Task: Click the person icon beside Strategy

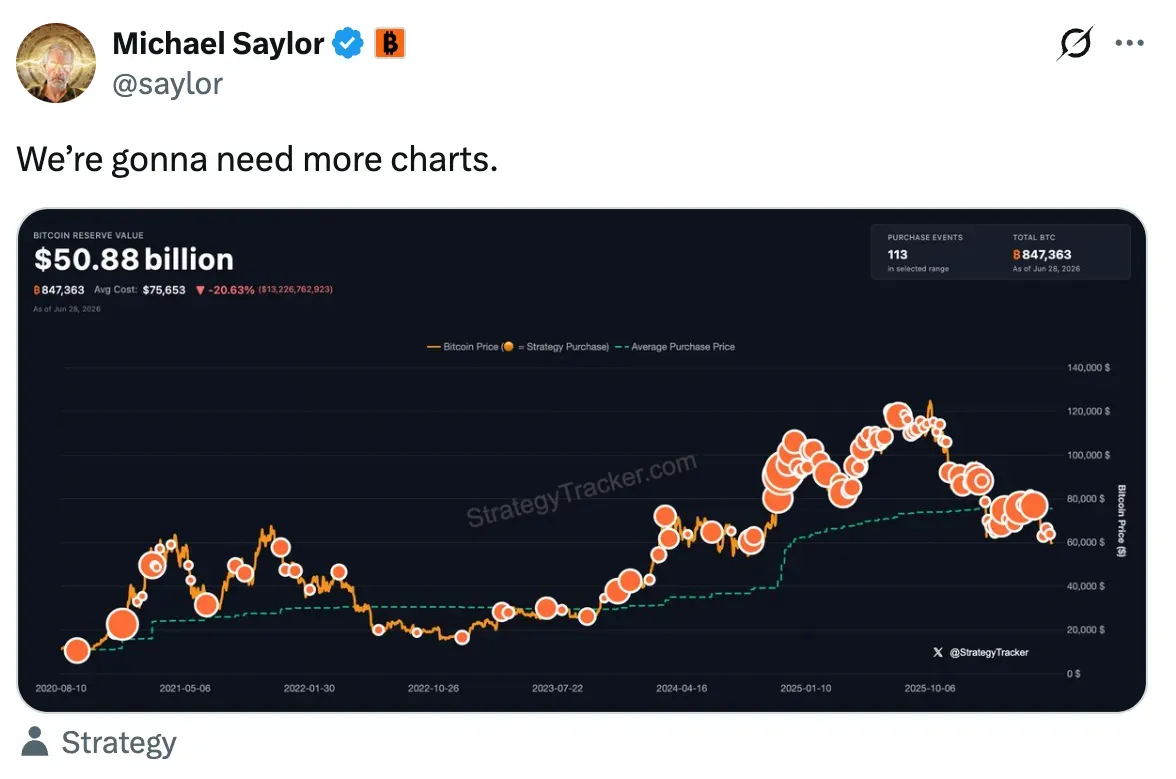Action: pos(34,742)
